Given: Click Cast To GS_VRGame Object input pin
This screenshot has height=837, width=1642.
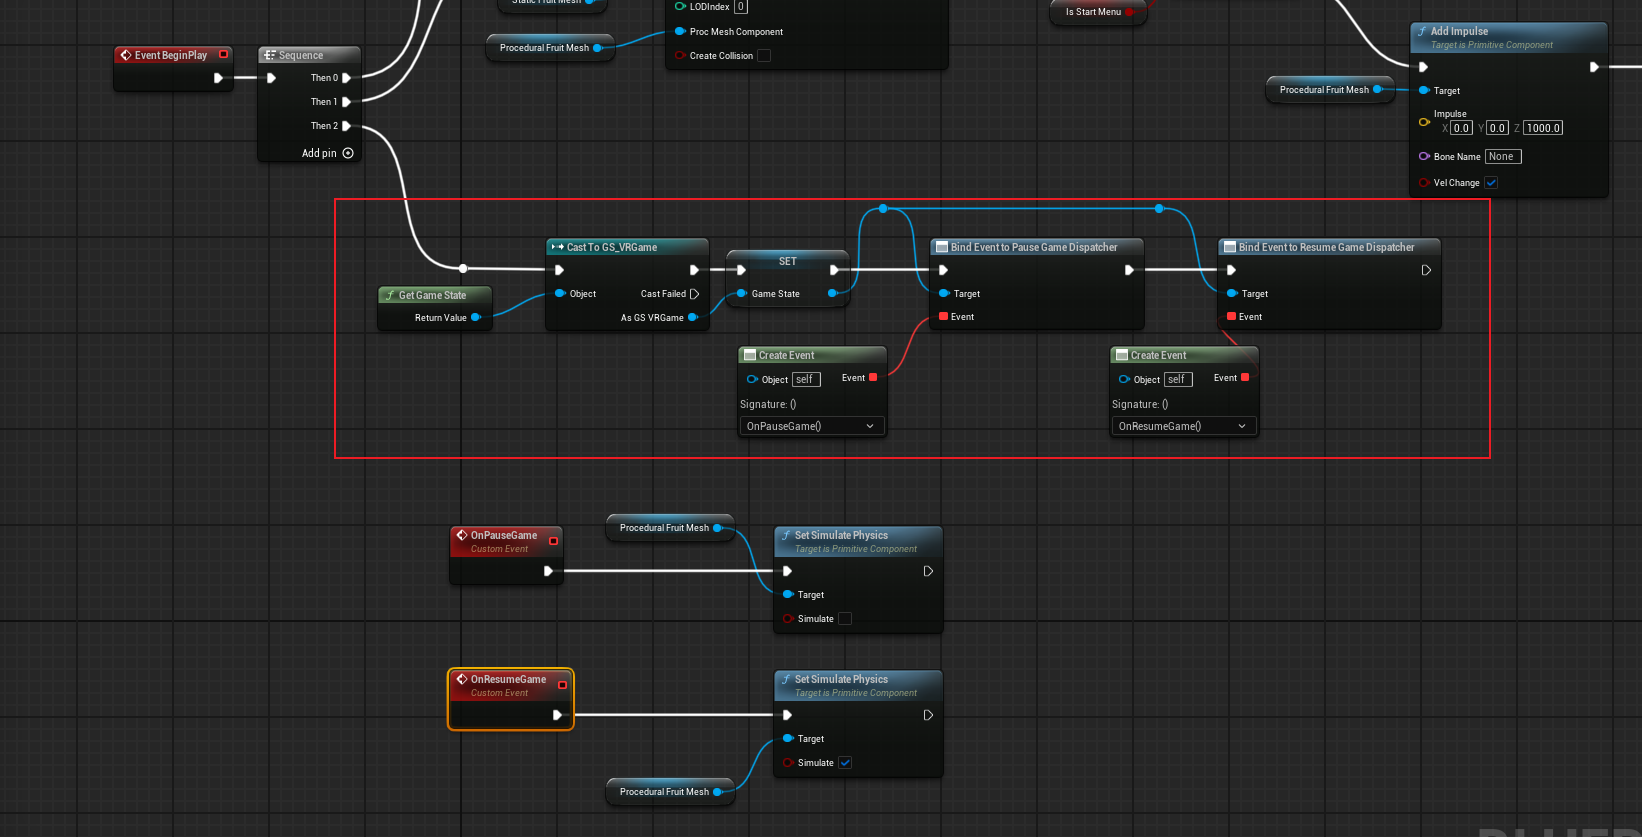Looking at the screenshot, I should point(560,294).
